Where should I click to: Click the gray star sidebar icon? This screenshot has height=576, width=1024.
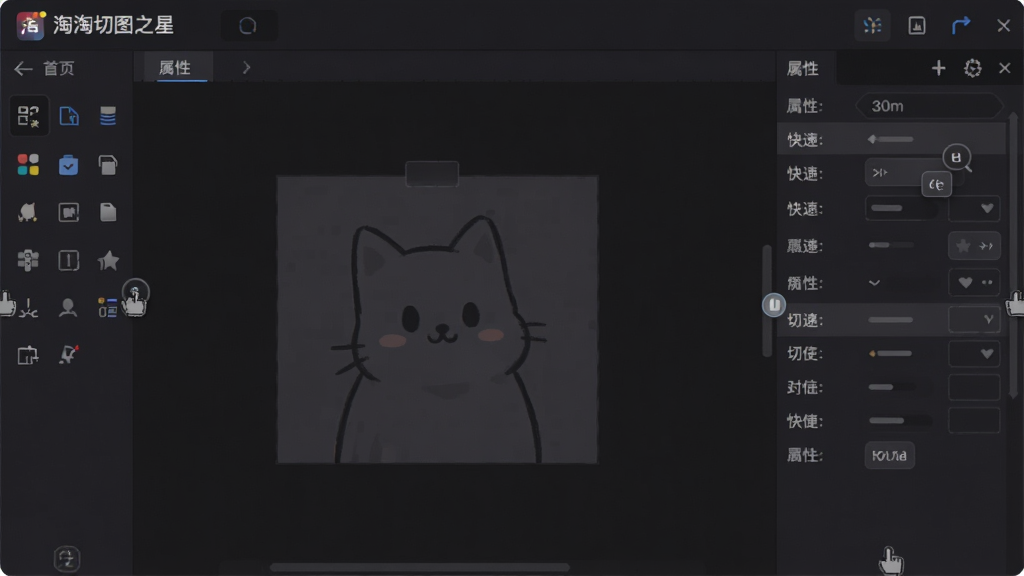[x=108, y=261]
